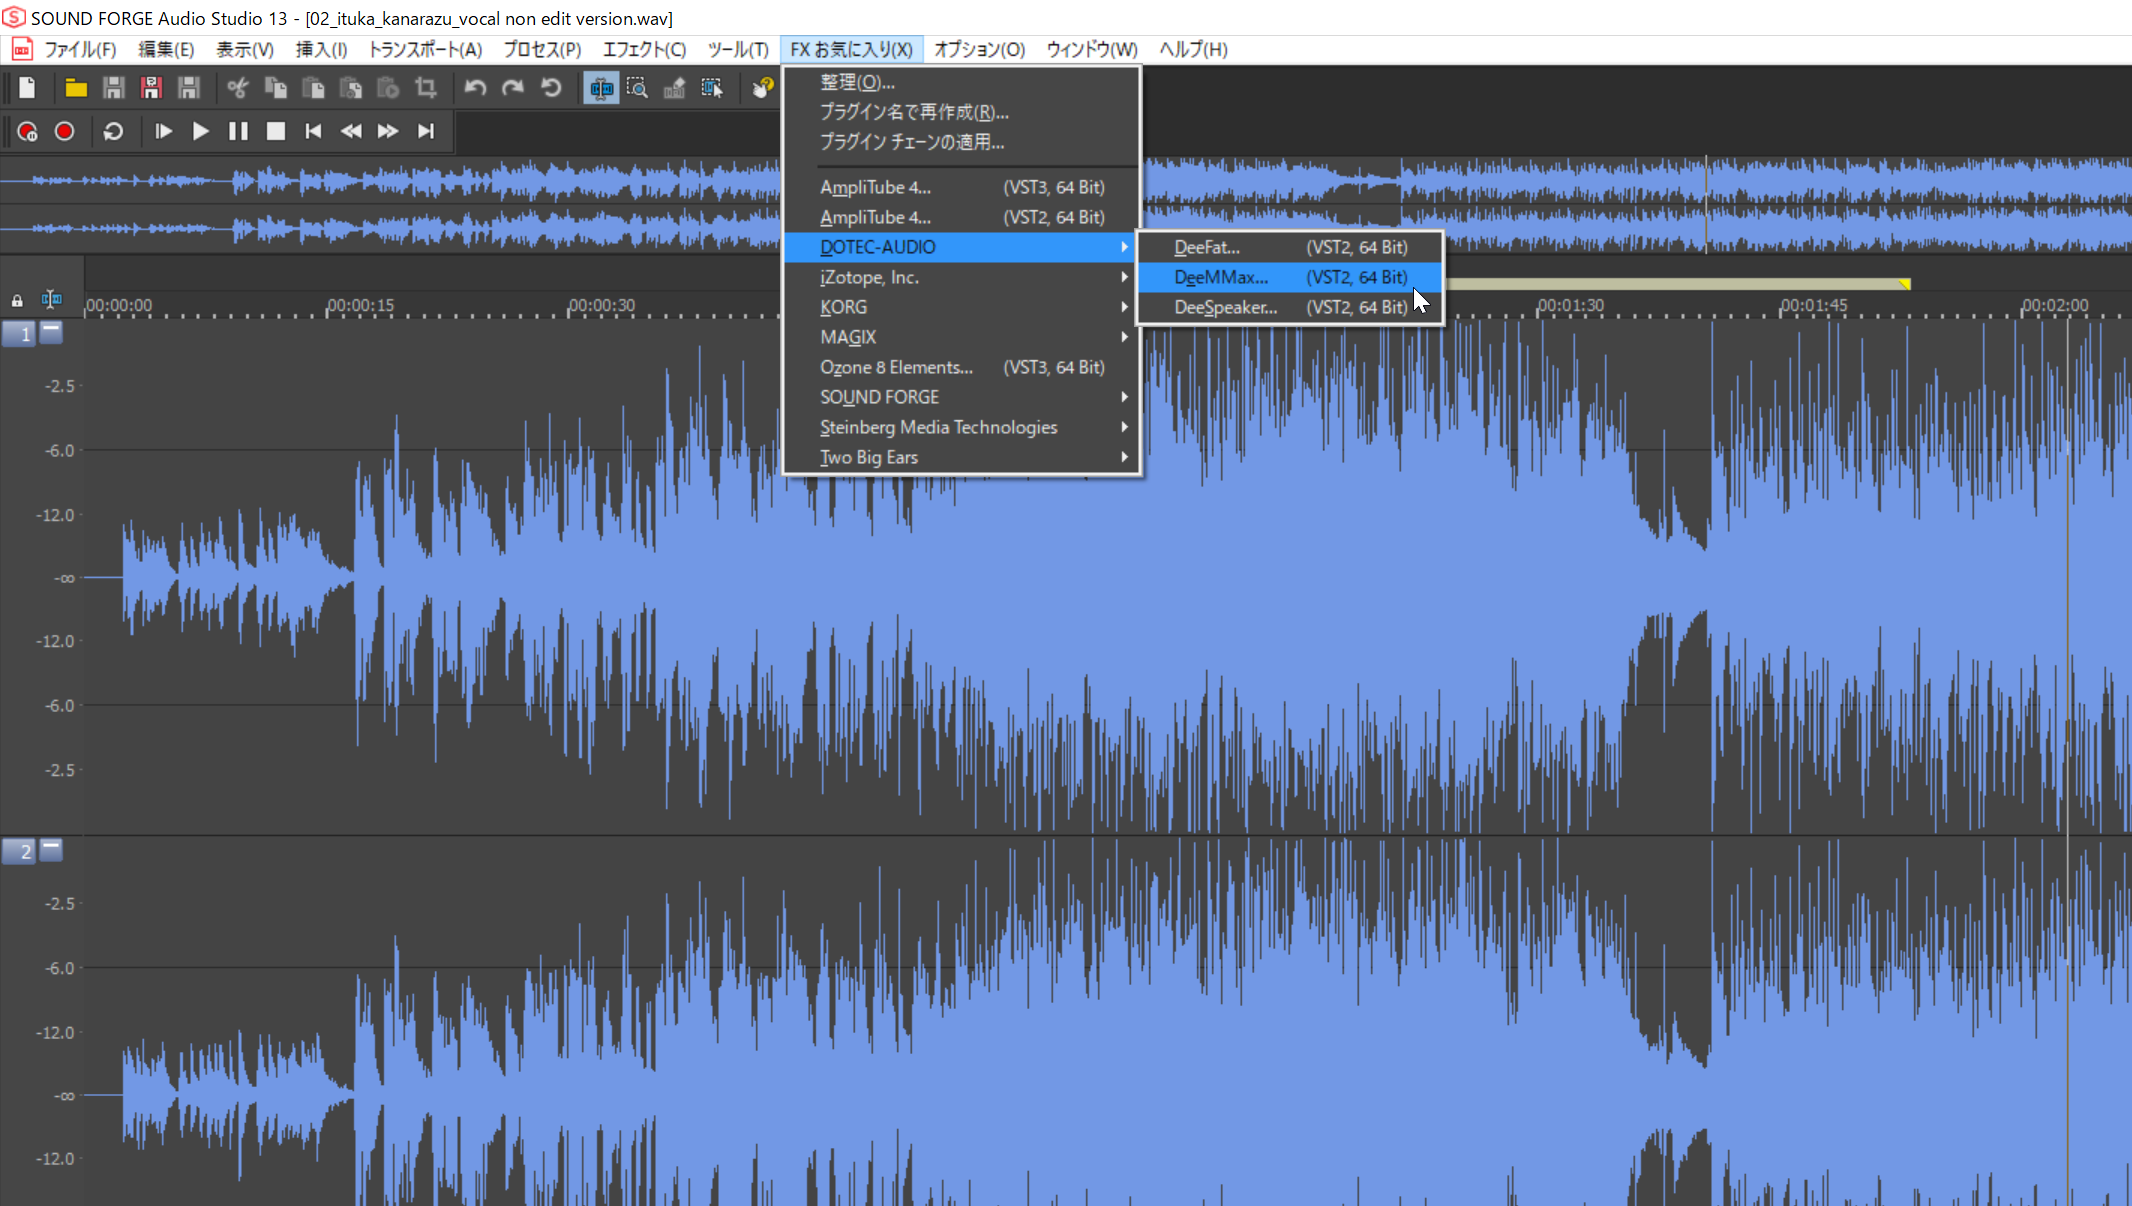Viewport: 2132px width, 1206px height.
Task: Click the Play All button
Action: (x=163, y=131)
